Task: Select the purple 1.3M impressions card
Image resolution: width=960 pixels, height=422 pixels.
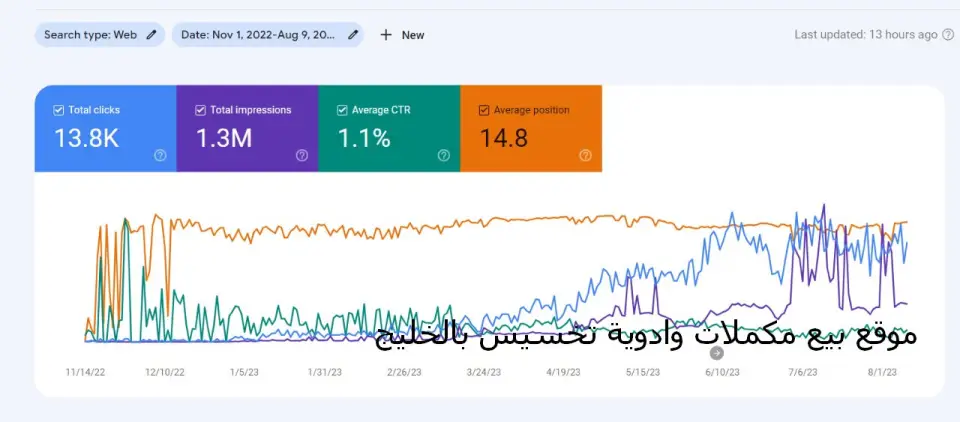Action: coord(247,129)
